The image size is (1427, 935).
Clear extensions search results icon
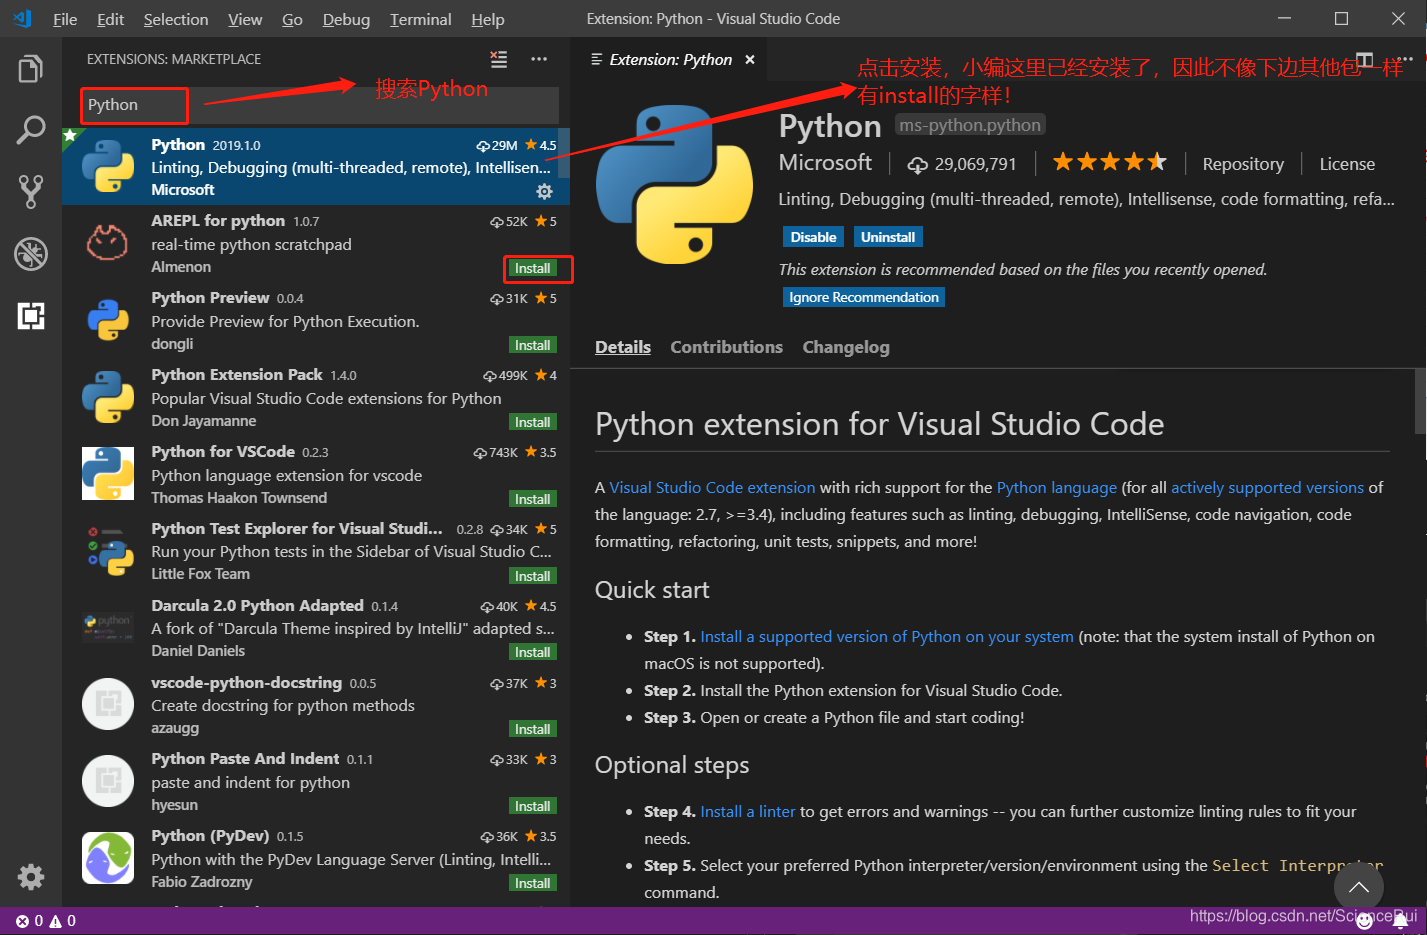498,59
